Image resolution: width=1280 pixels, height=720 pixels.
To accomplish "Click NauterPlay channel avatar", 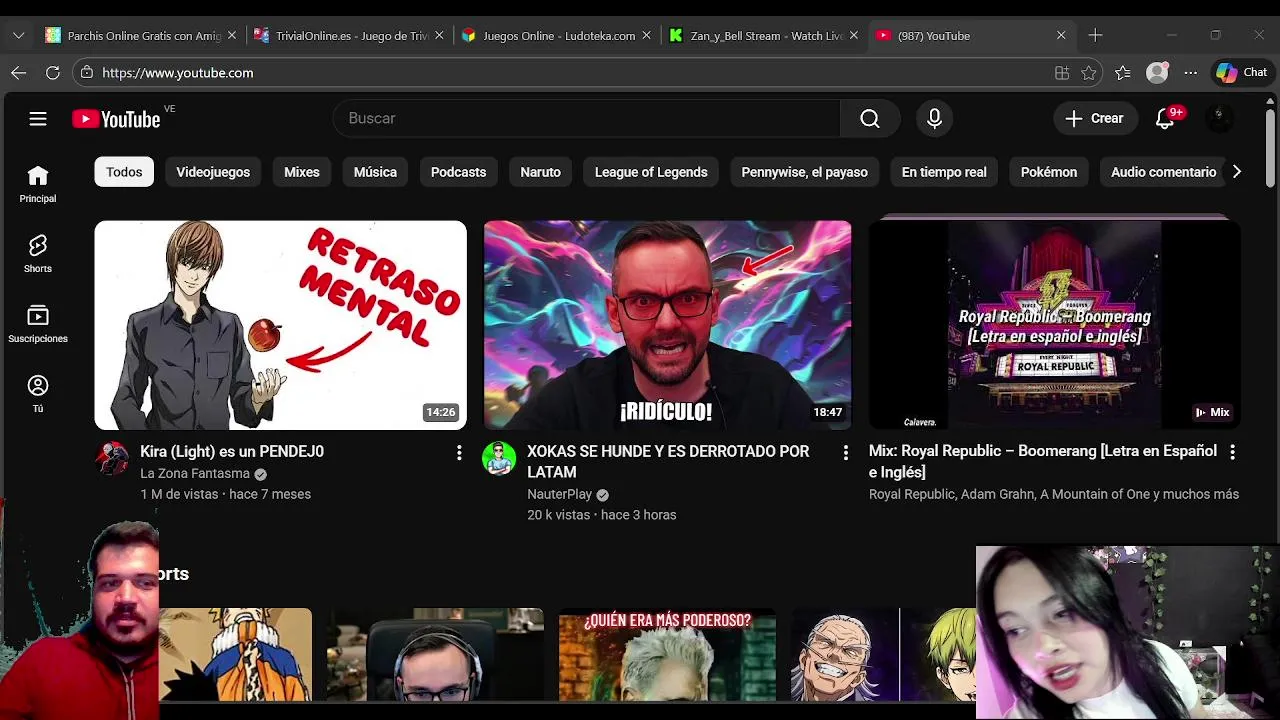I will click(499, 458).
